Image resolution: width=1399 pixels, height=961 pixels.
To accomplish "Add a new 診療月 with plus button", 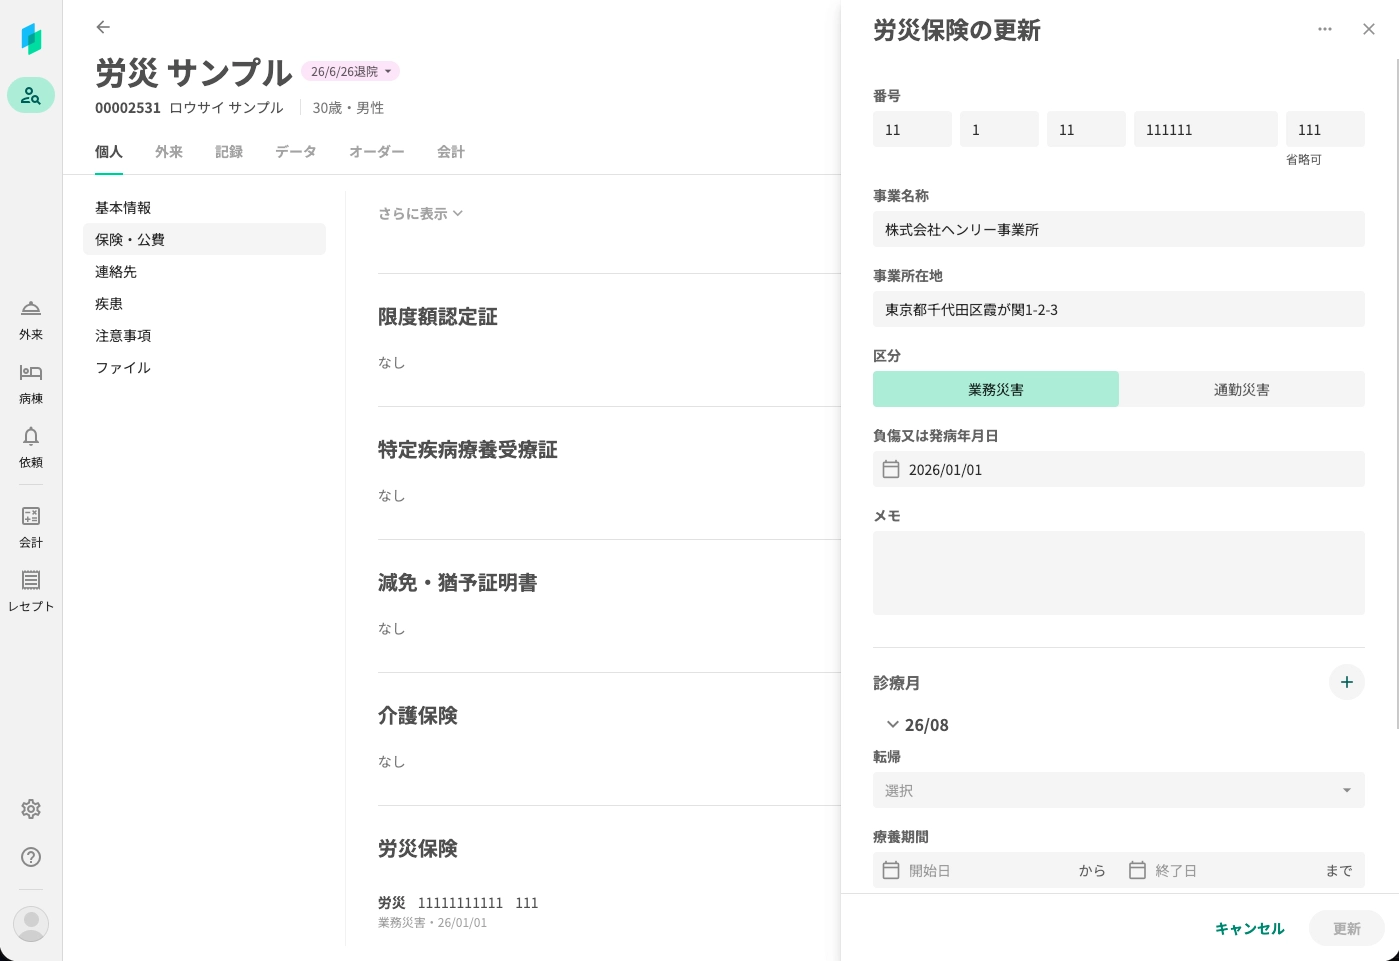I will pos(1347,682).
